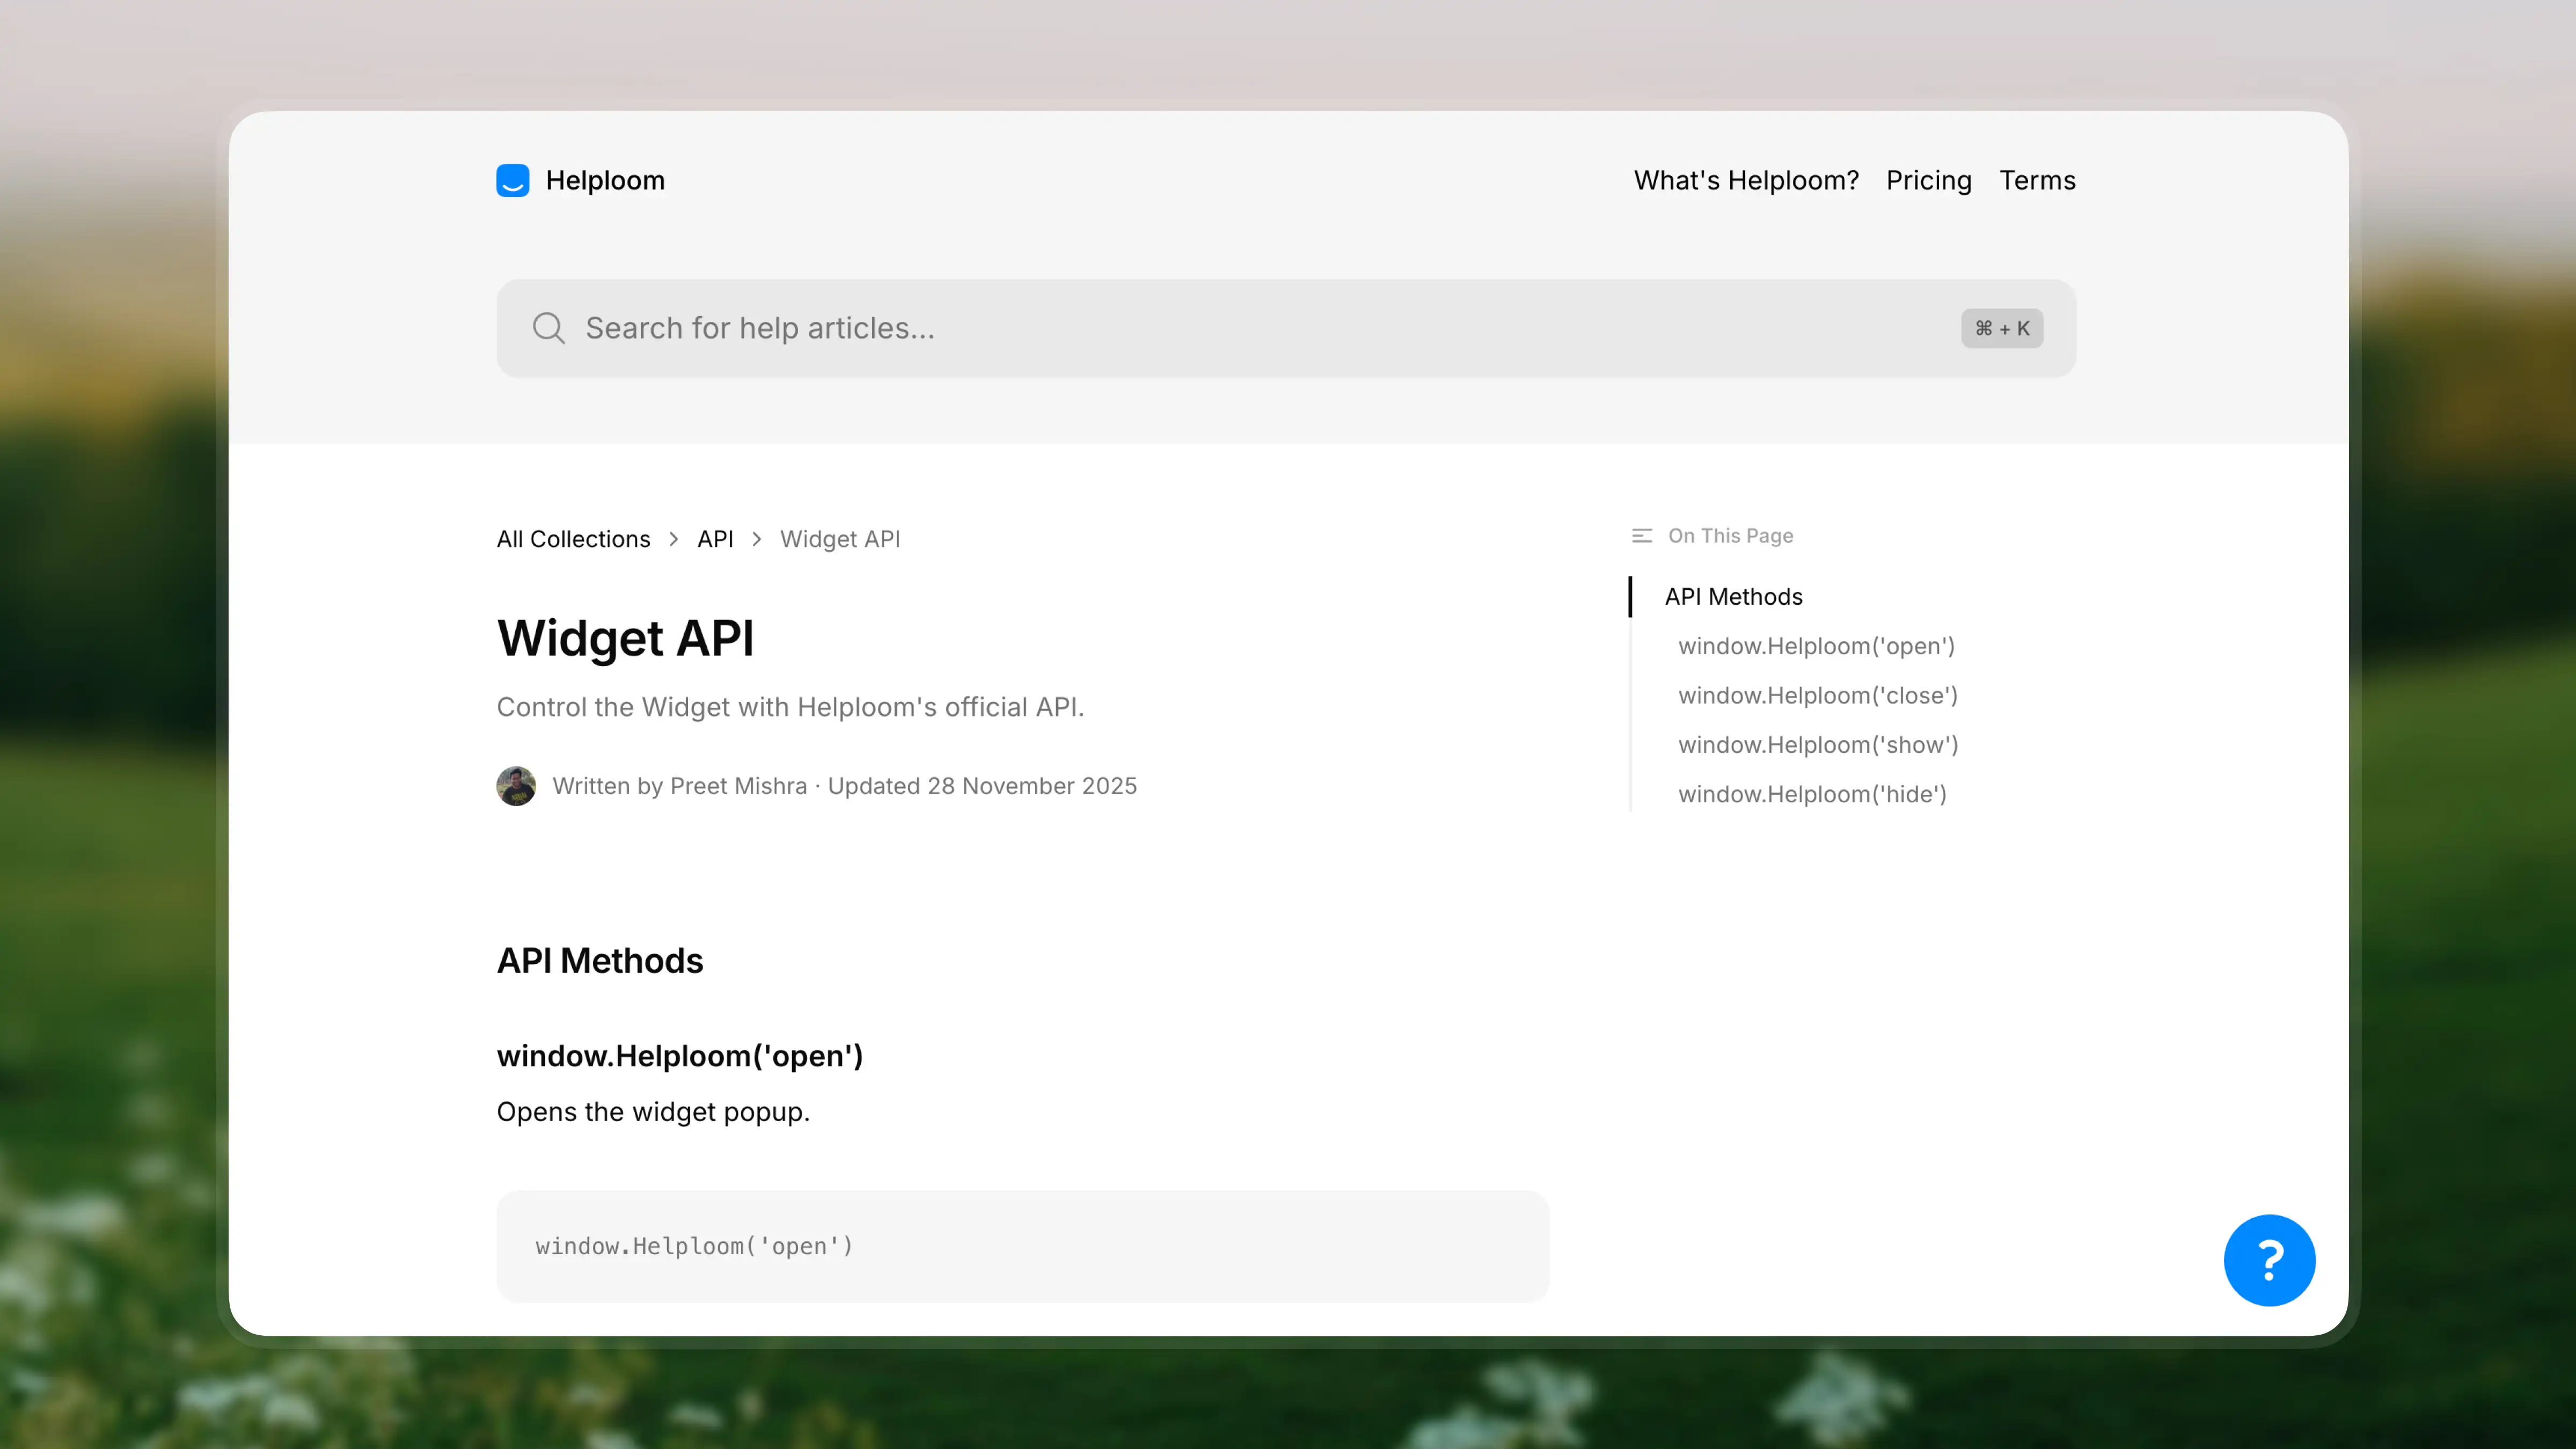The width and height of the screenshot is (2576, 1449).
Task: Click the window.Helploom('open') code block
Action: pos(1022,1246)
